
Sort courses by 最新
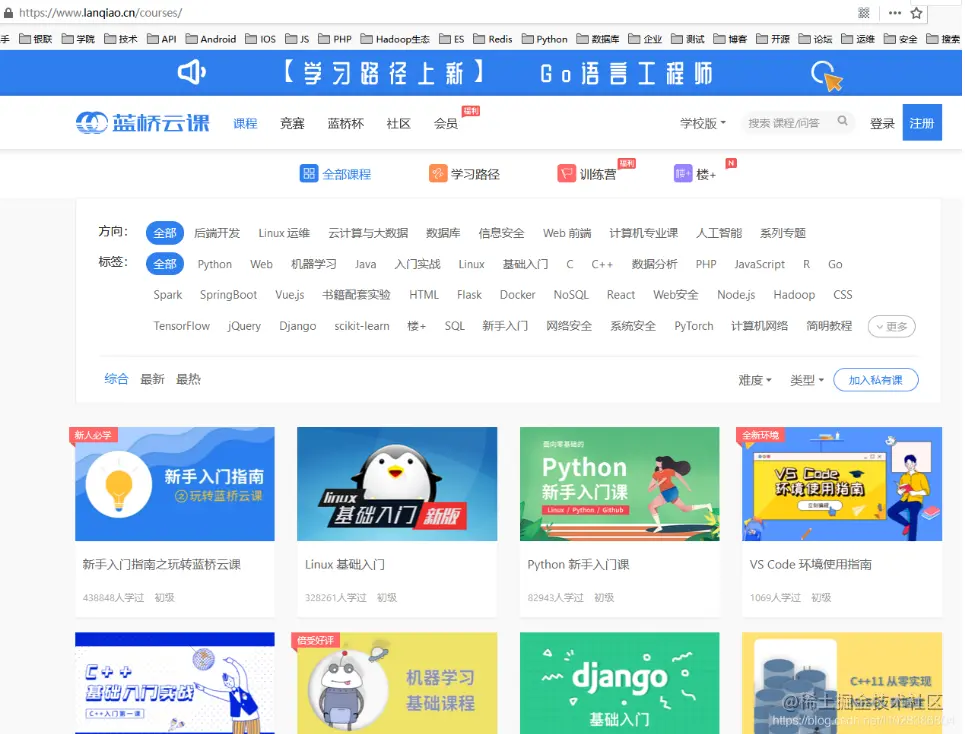(152, 379)
